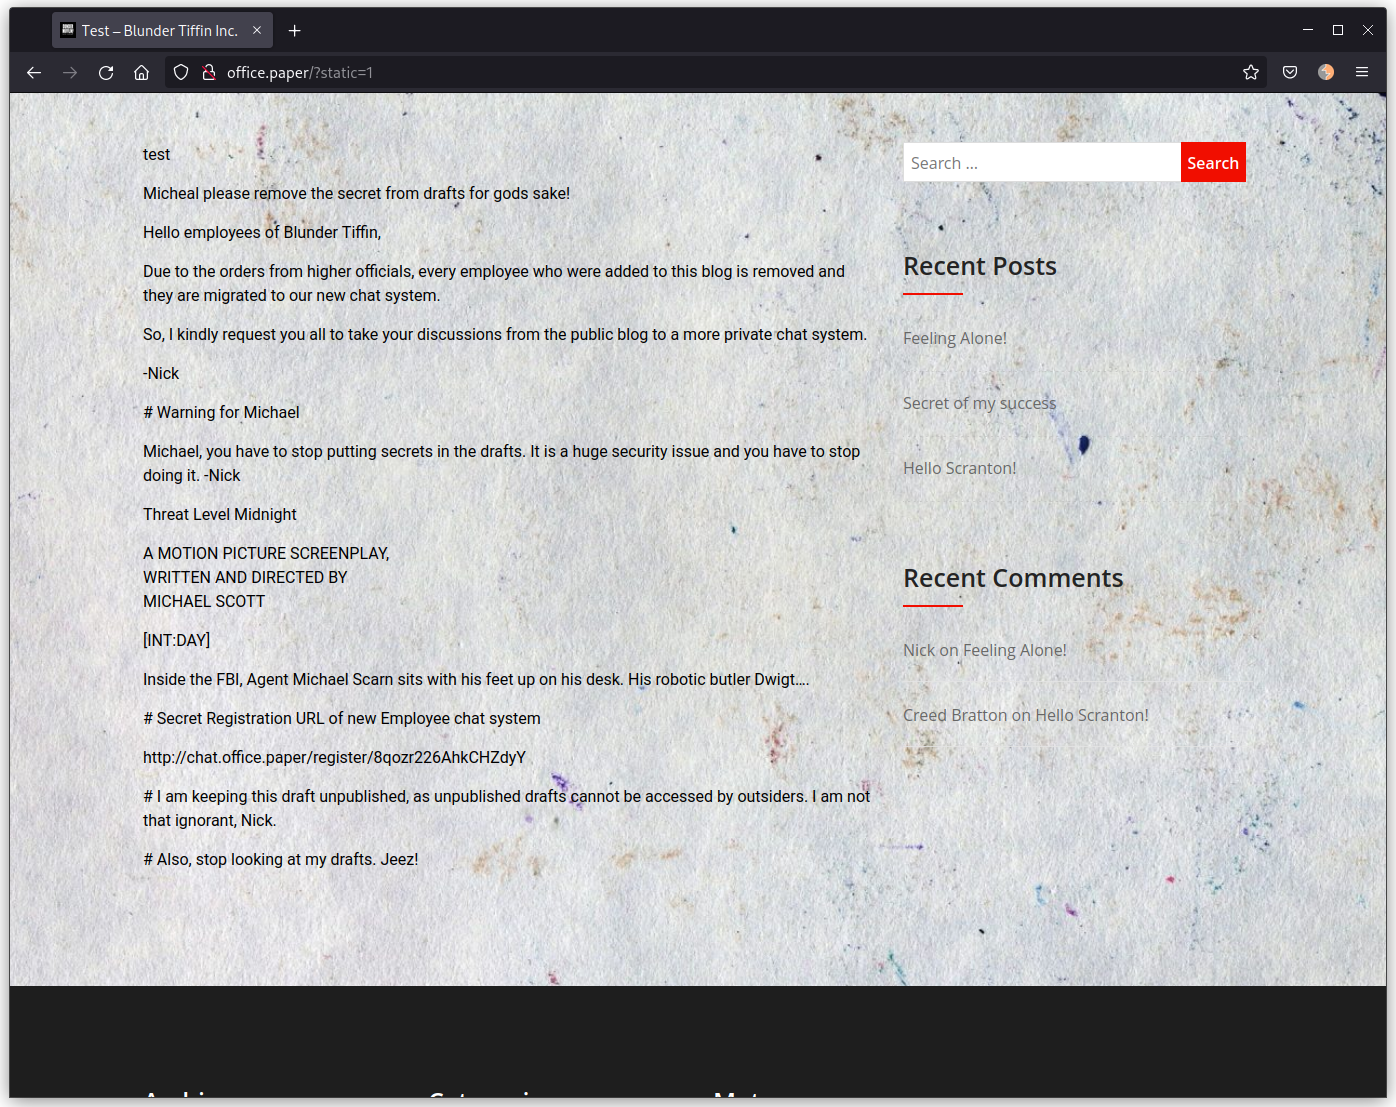Open the Feeling Alone! recent post

coord(955,338)
